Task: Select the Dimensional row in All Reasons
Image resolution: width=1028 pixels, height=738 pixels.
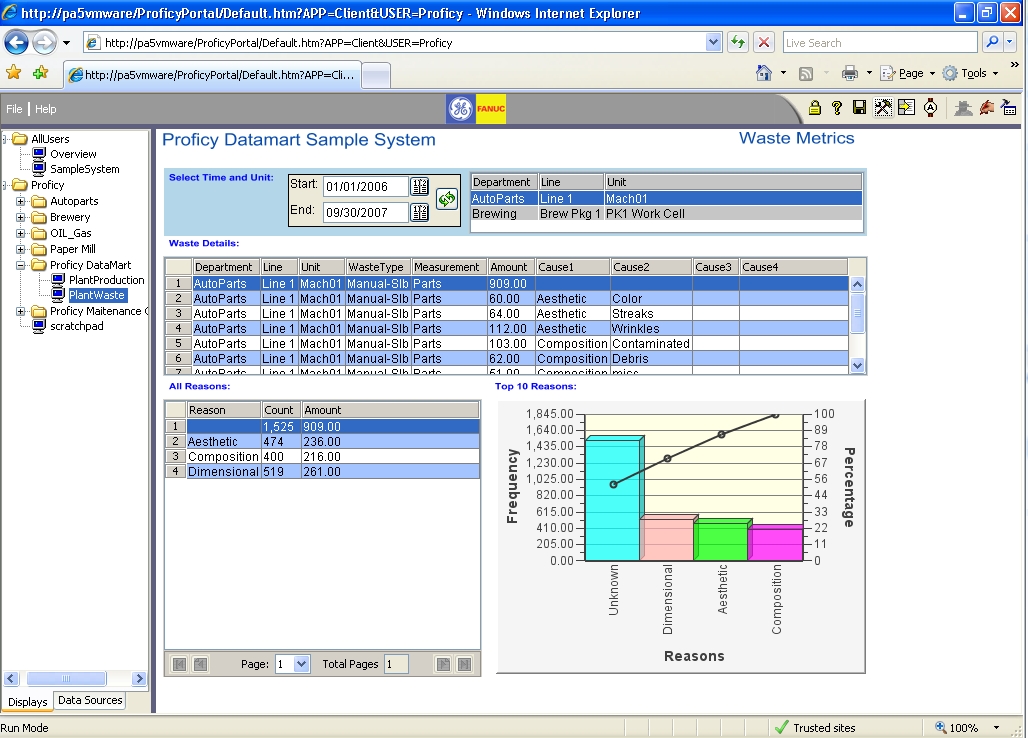Action: 322,471
